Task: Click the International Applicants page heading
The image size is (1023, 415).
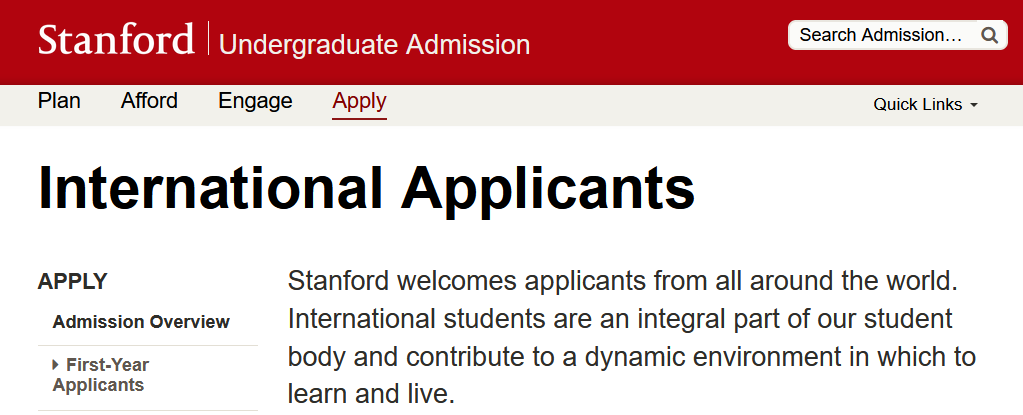Action: 366,187
